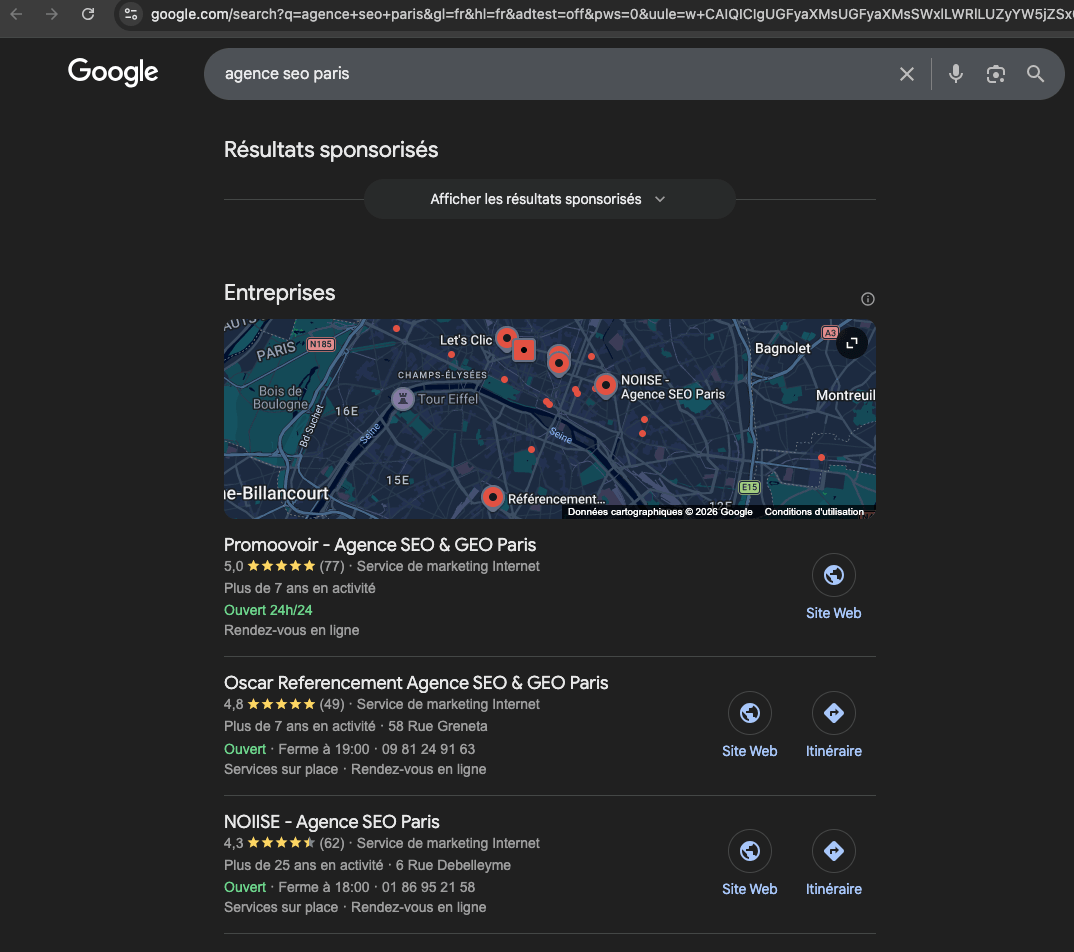Start voice search with the microphone icon
The width and height of the screenshot is (1074, 952).
coord(956,74)
